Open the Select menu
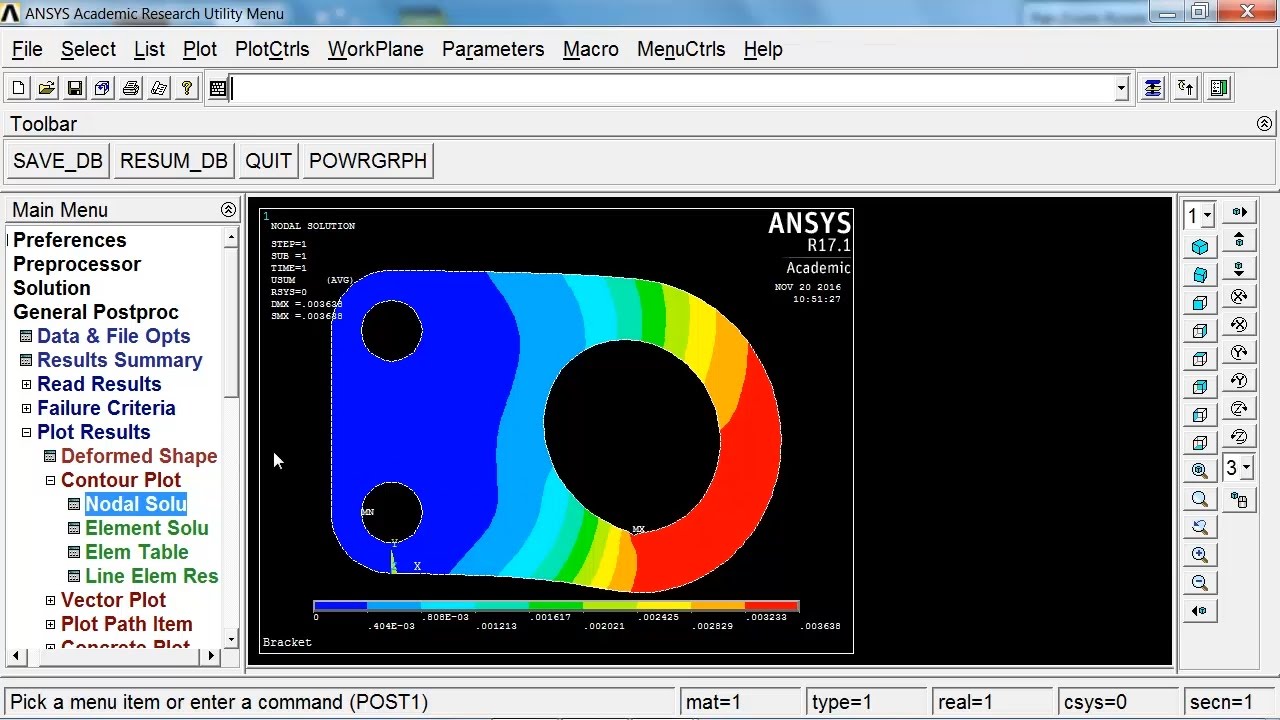1280x720 pixels. (88, 49)
